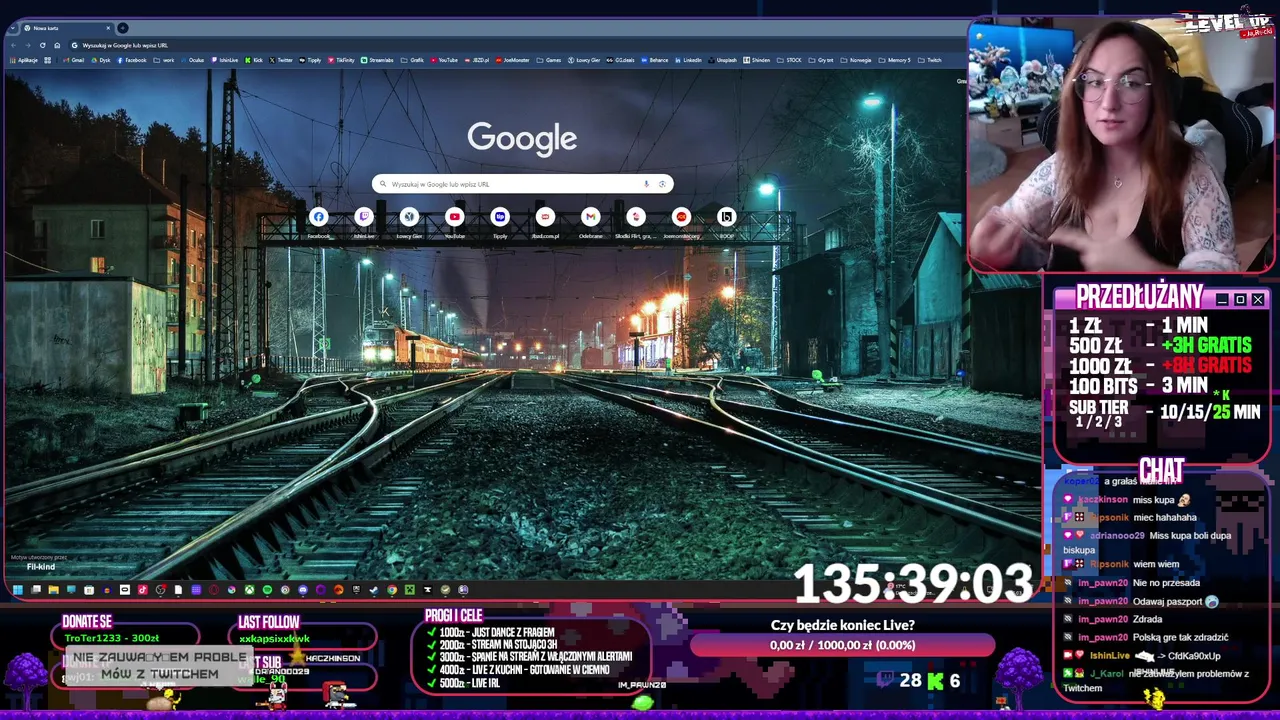1280x720 pixels.
Task: Expand the Twitch bookmarks folder
Action: (x=930, y=60)
